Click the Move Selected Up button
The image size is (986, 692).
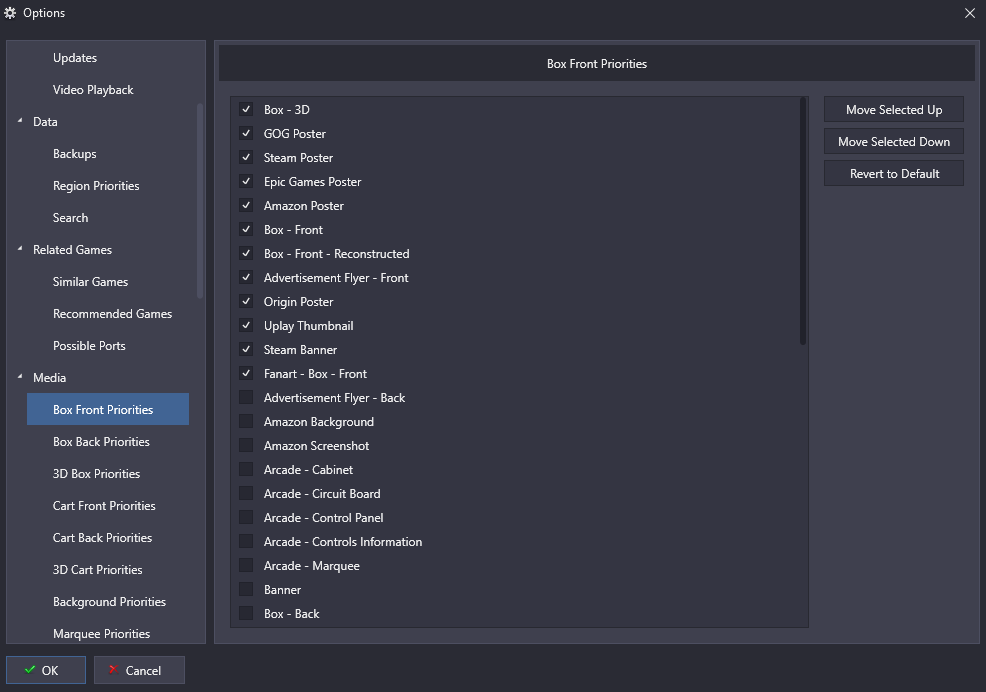point(894,109)
